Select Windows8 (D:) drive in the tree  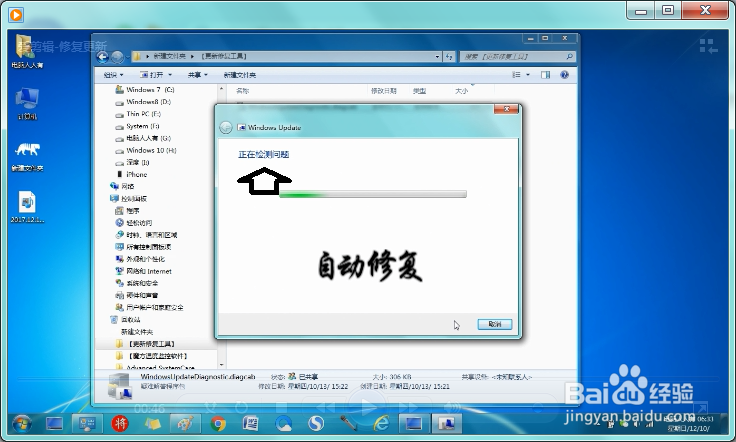[143, 101]
